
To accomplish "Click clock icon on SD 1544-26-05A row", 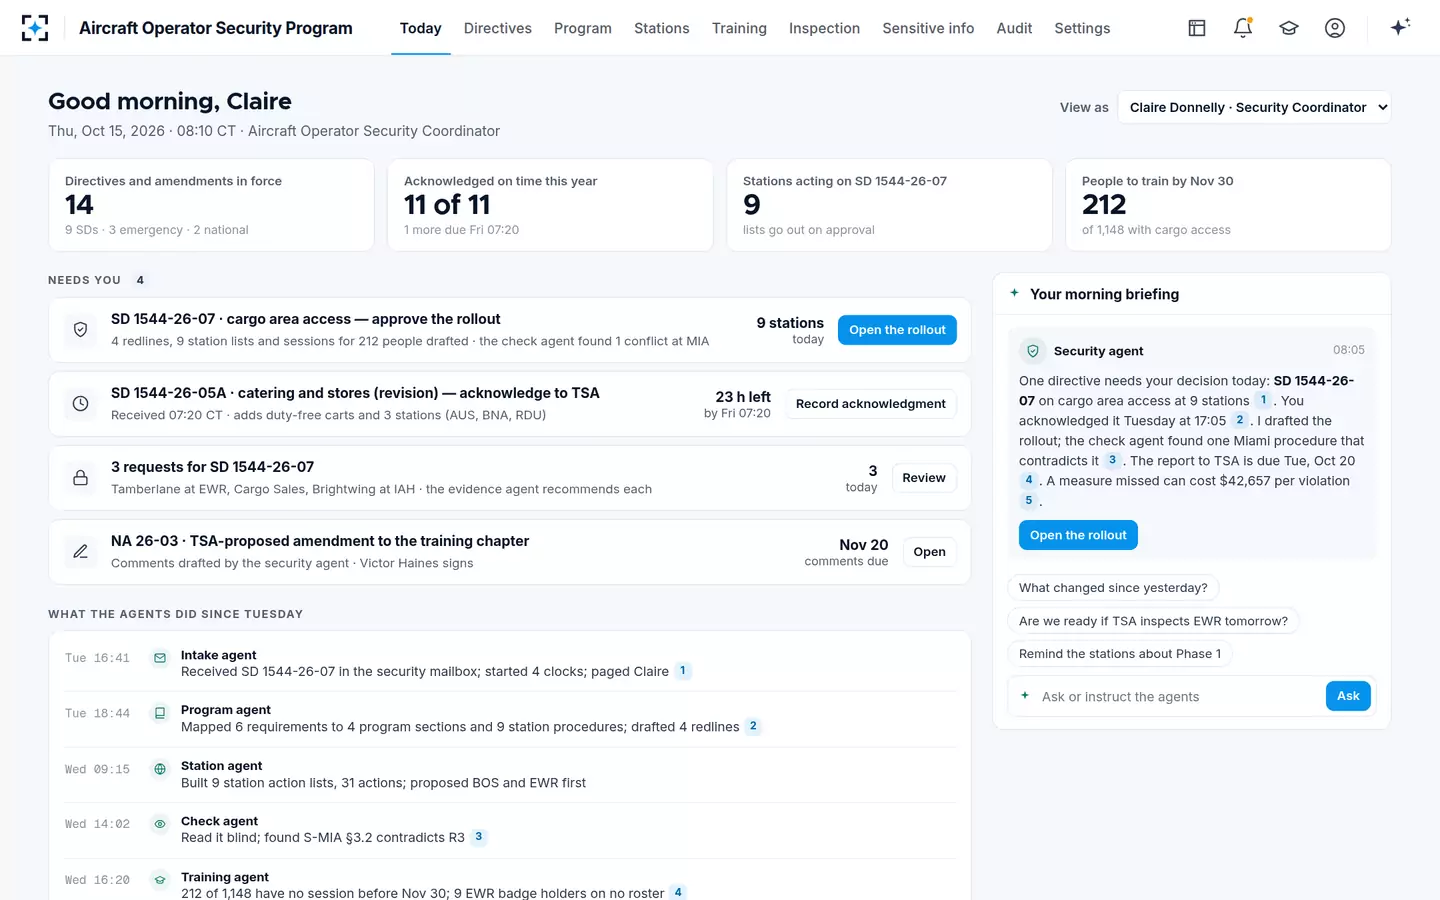I will (x=81, y=403).
